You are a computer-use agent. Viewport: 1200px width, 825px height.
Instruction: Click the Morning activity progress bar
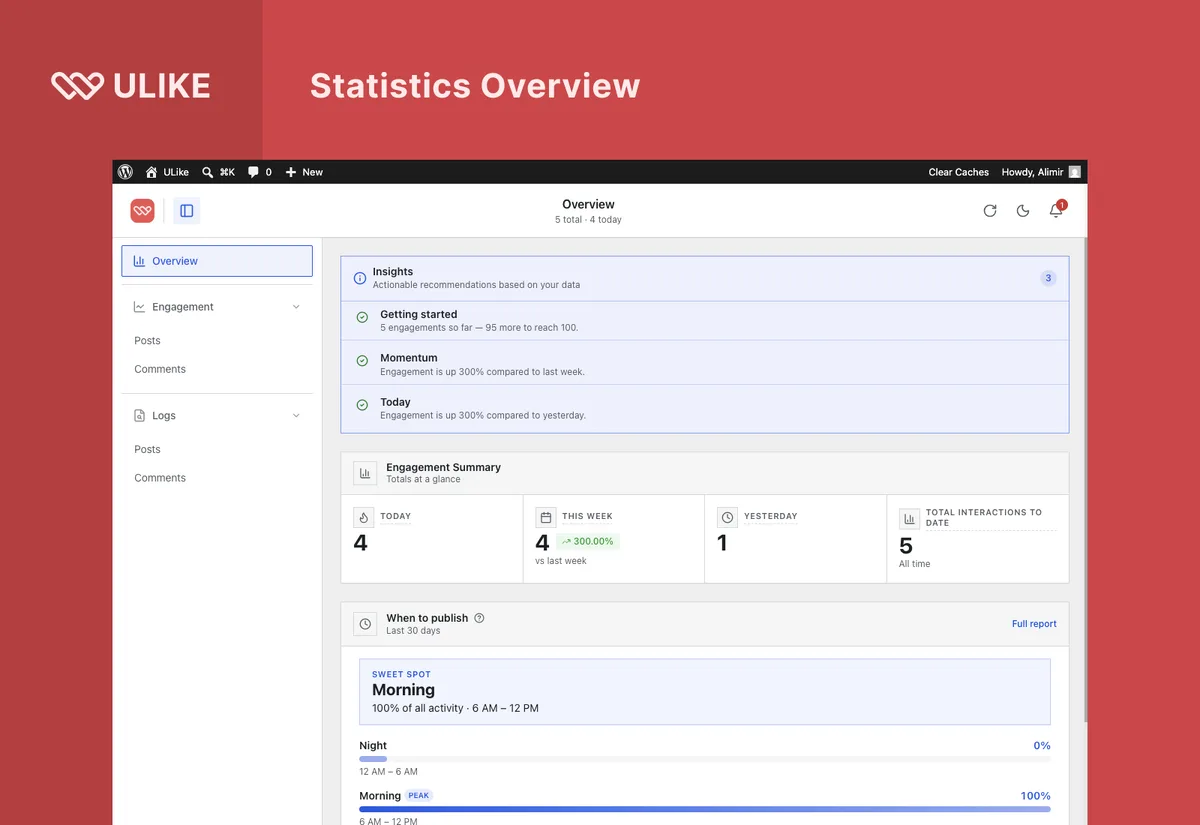point(705,809)
